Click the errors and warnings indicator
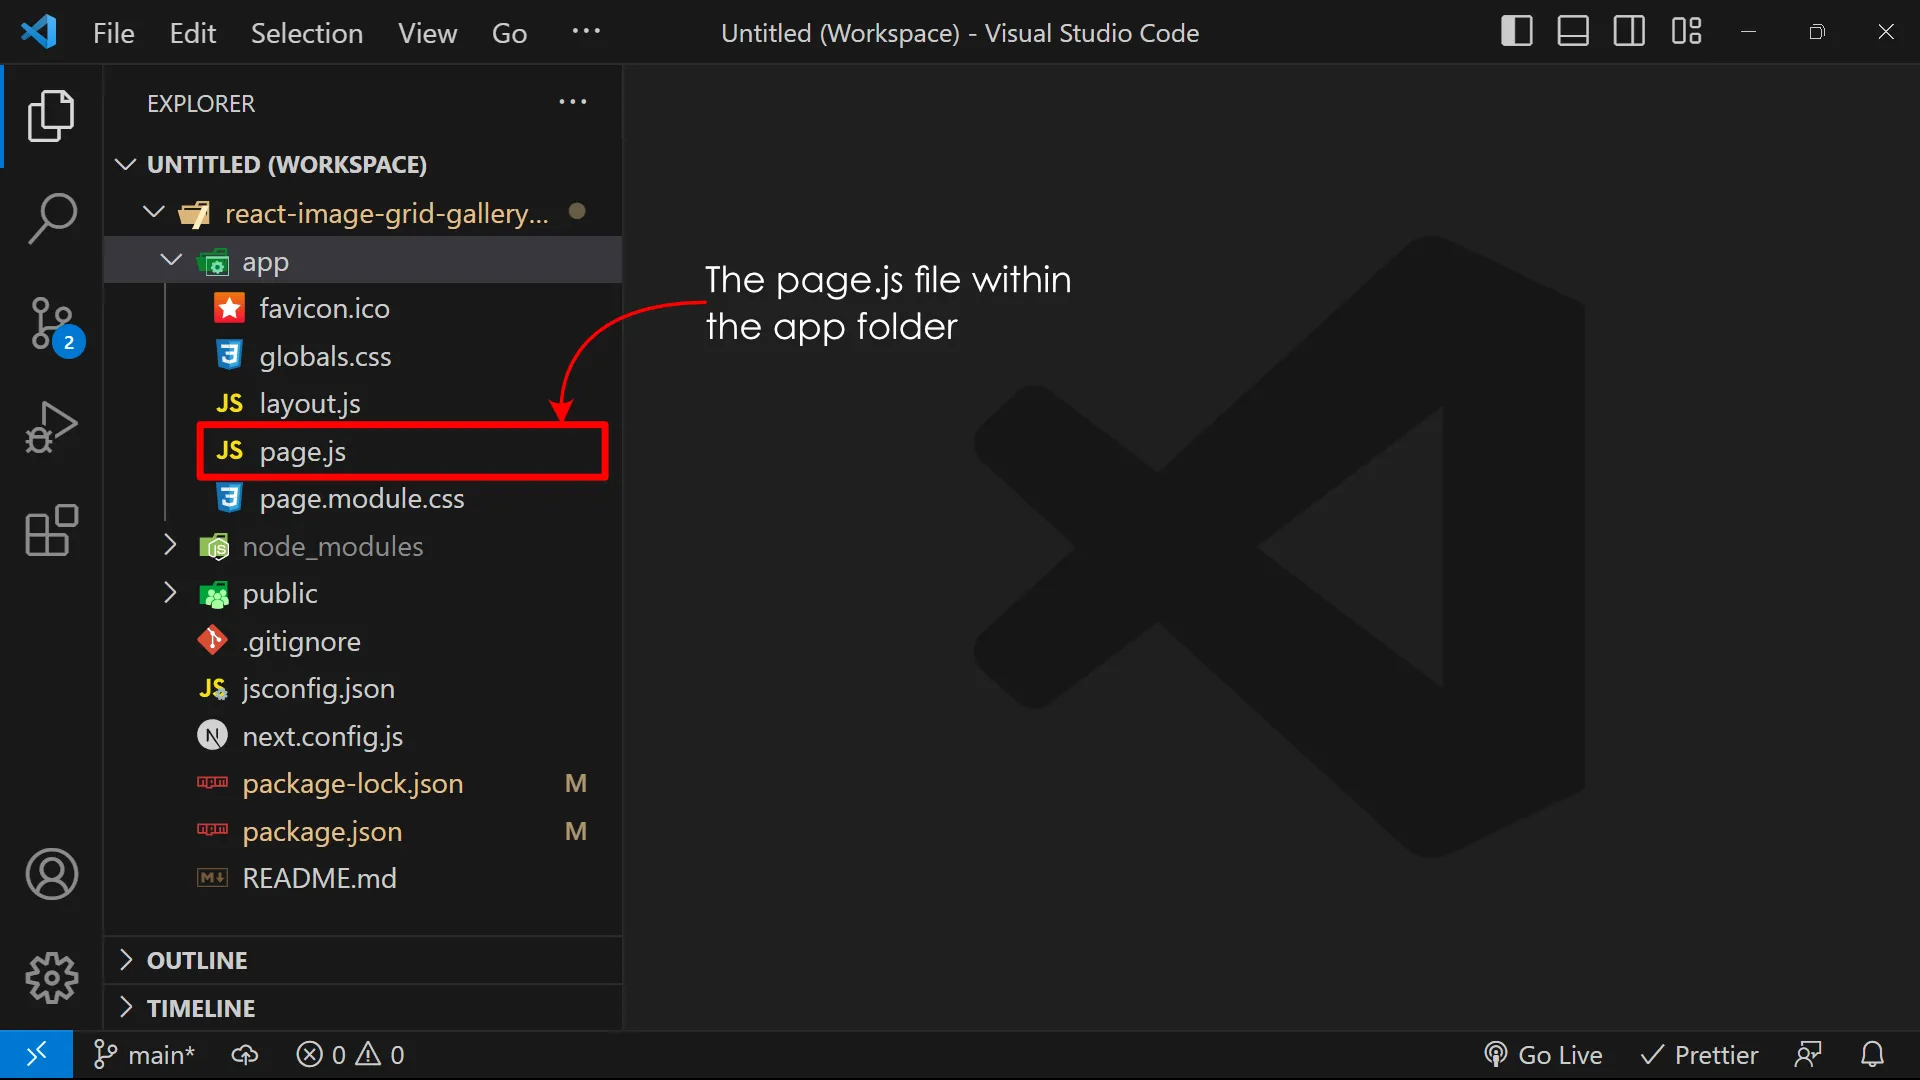The width and height of the screenshot is (1920, 1080). tap(349, 1054)
